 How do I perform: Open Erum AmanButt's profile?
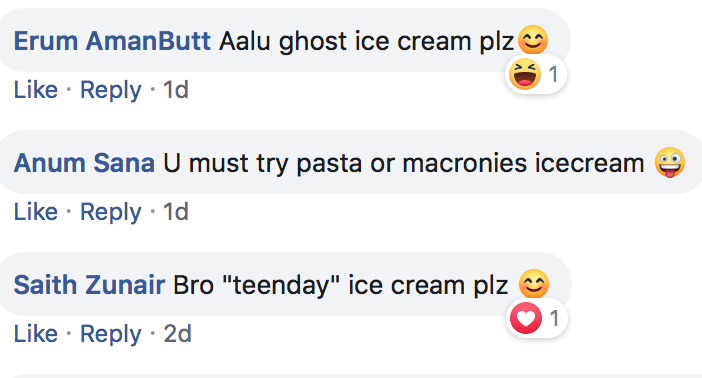pos(112,41)
